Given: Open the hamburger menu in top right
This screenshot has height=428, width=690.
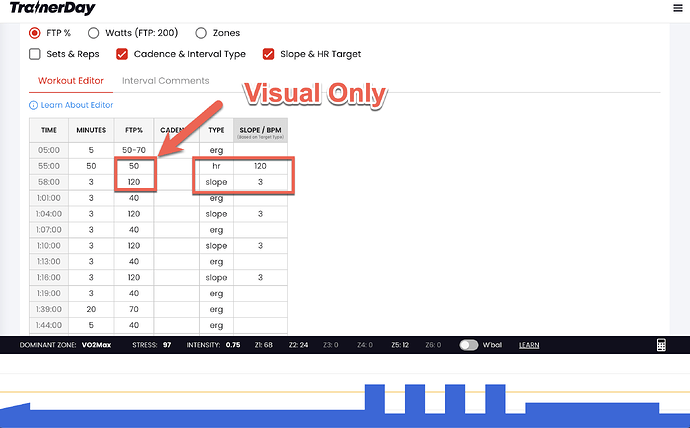Looking at the screenshot, I should (679, 8).
